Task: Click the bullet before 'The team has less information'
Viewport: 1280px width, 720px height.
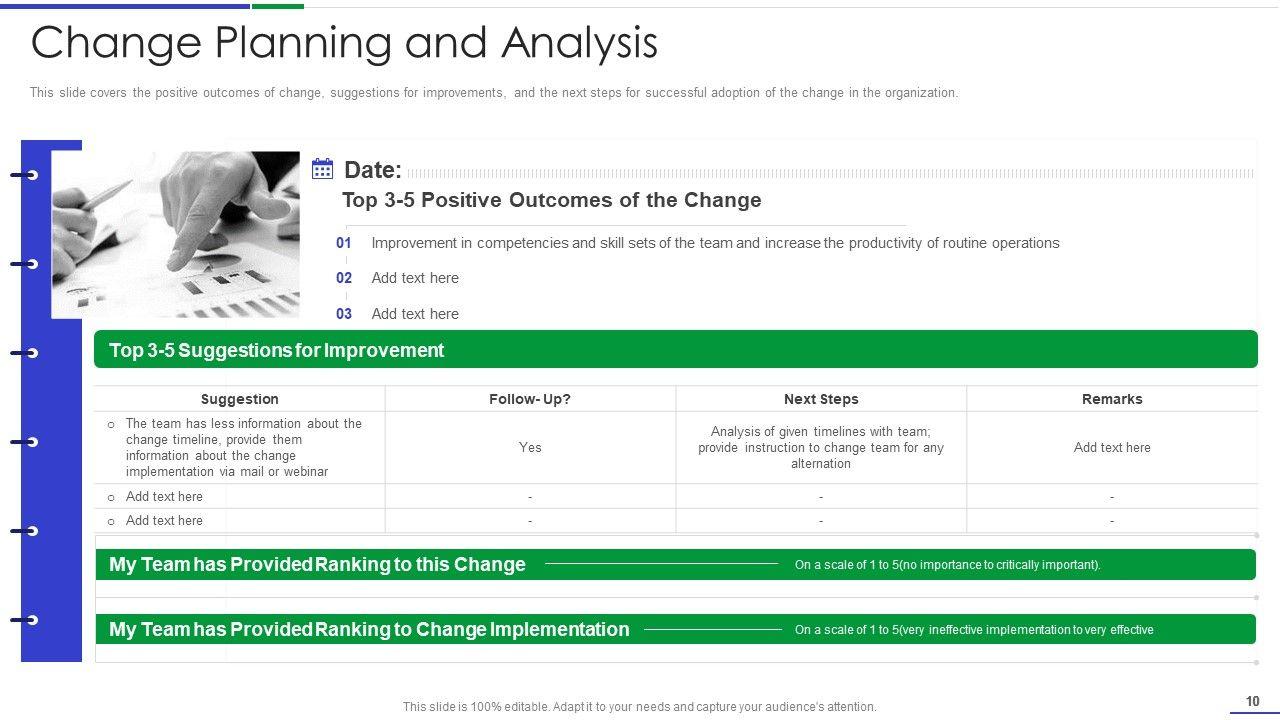Action: 111,424
